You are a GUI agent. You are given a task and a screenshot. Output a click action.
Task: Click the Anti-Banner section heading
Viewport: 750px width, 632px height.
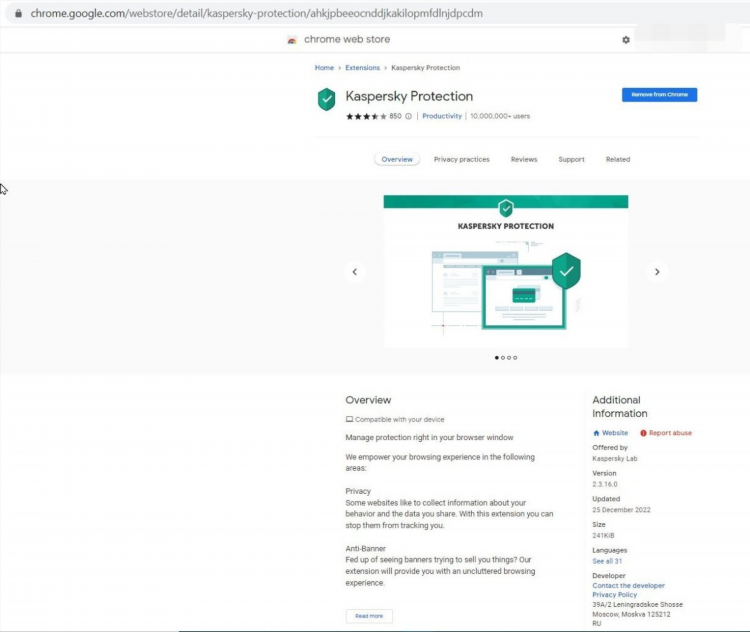point(365,549)
